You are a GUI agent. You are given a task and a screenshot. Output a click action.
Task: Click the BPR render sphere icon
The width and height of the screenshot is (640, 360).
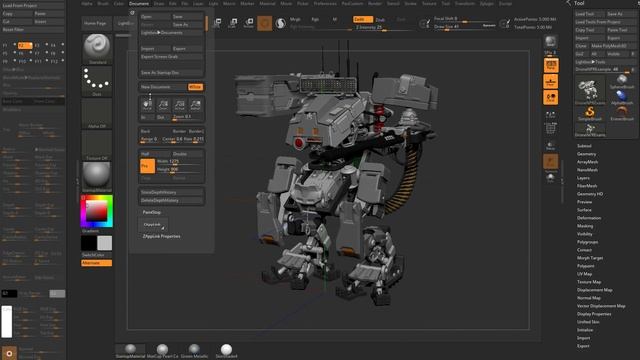click(551, 42)
